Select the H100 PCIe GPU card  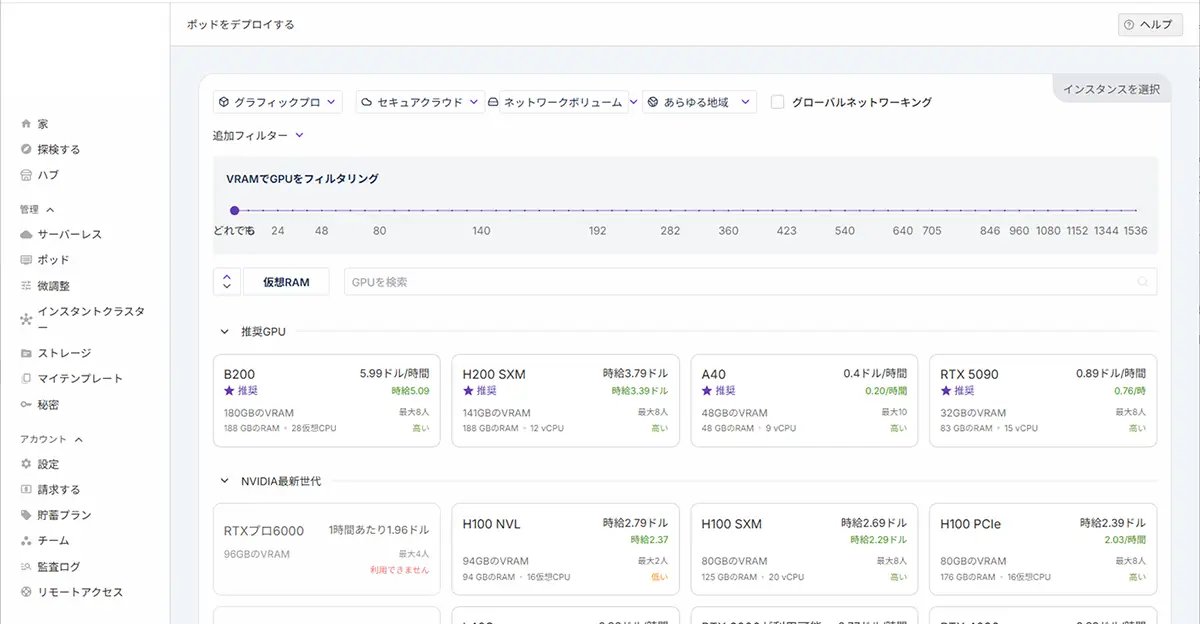point(1043,549)
